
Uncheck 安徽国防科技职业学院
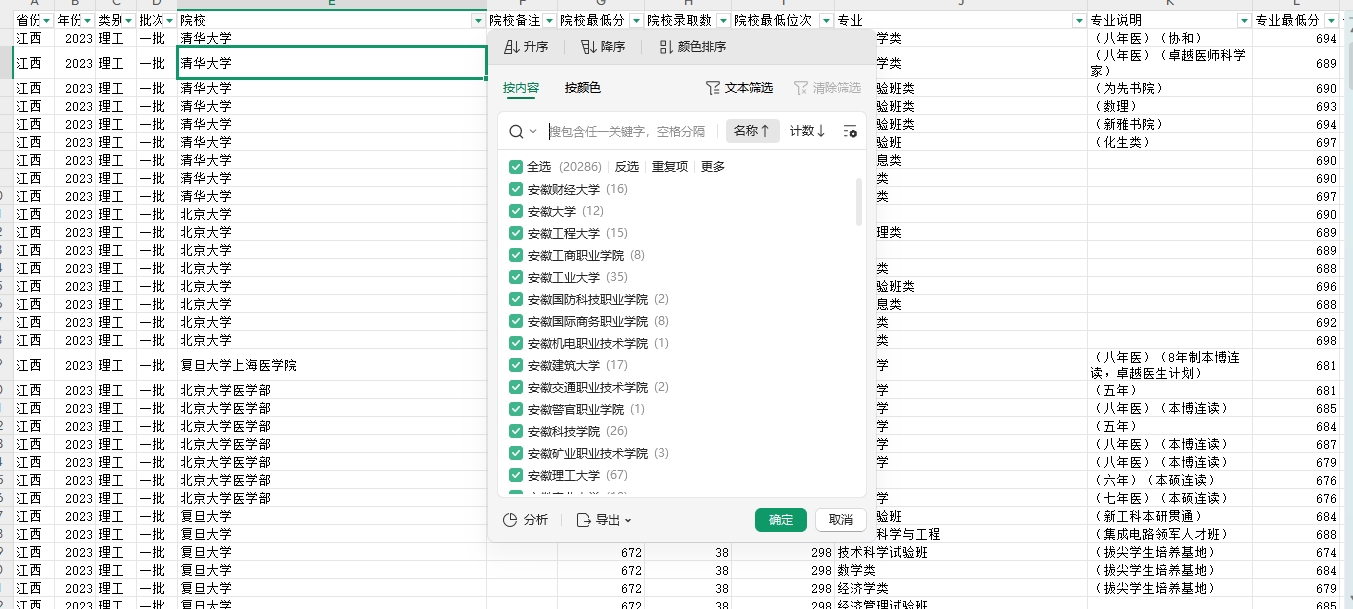tap(516, 299)
